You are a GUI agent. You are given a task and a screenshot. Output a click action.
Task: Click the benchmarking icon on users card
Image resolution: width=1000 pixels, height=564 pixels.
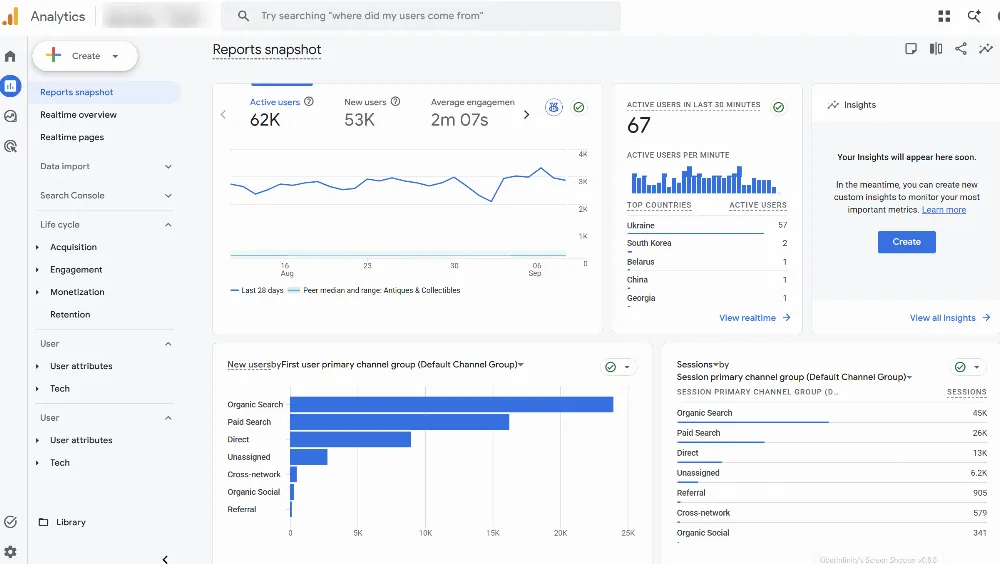click(554, 107)
